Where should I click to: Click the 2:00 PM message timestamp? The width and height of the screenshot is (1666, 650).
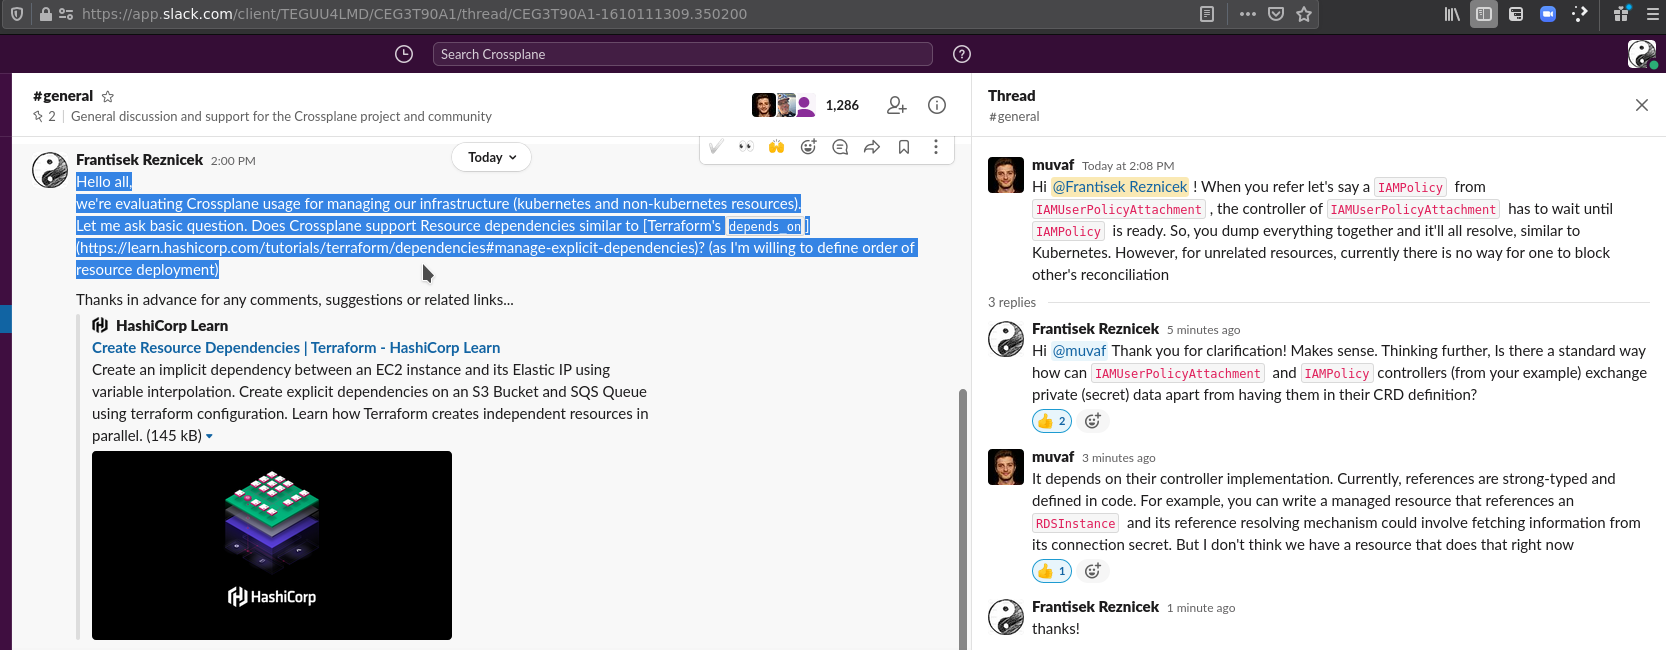233,161
